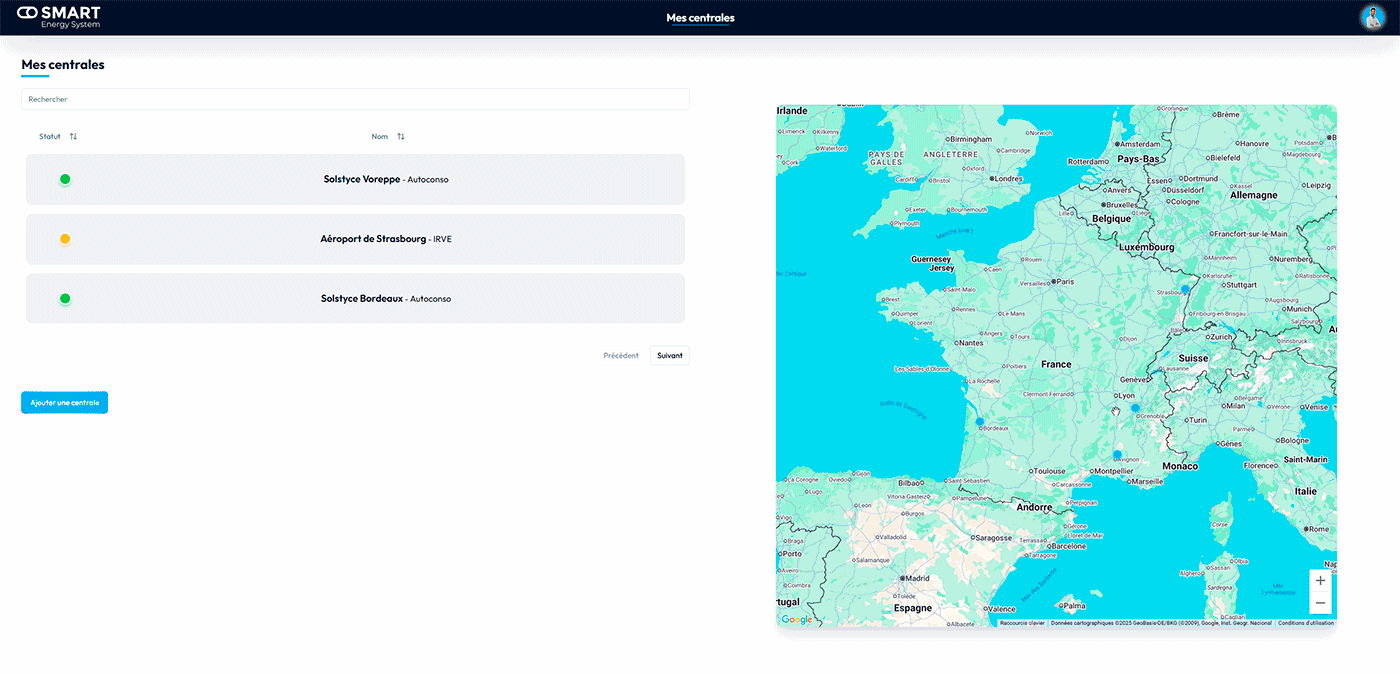1400x673 pixels.
Task: Zoom in on the map
Action: click(1320, 581)
